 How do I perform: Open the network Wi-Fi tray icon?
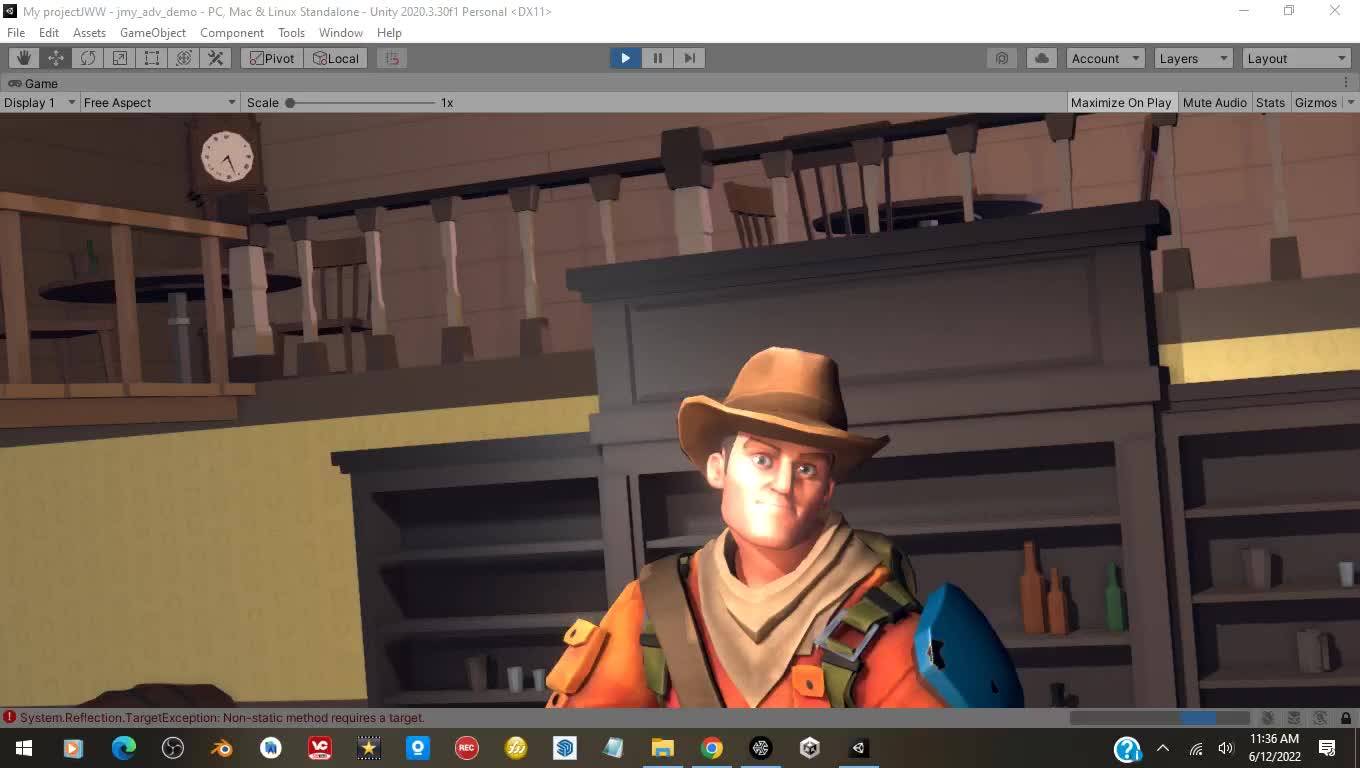coord(1196,748)
